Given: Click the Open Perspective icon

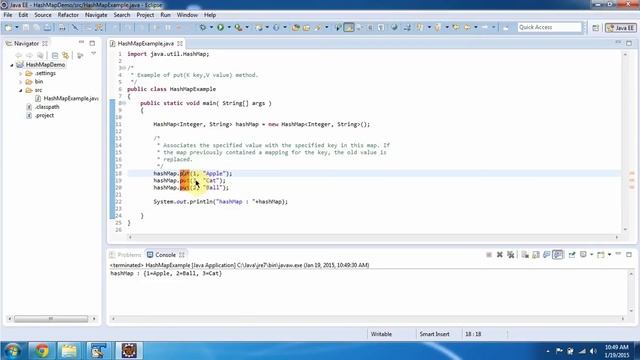Looking at the screenshot, I should pyautogui.click(x=596, y=28).
